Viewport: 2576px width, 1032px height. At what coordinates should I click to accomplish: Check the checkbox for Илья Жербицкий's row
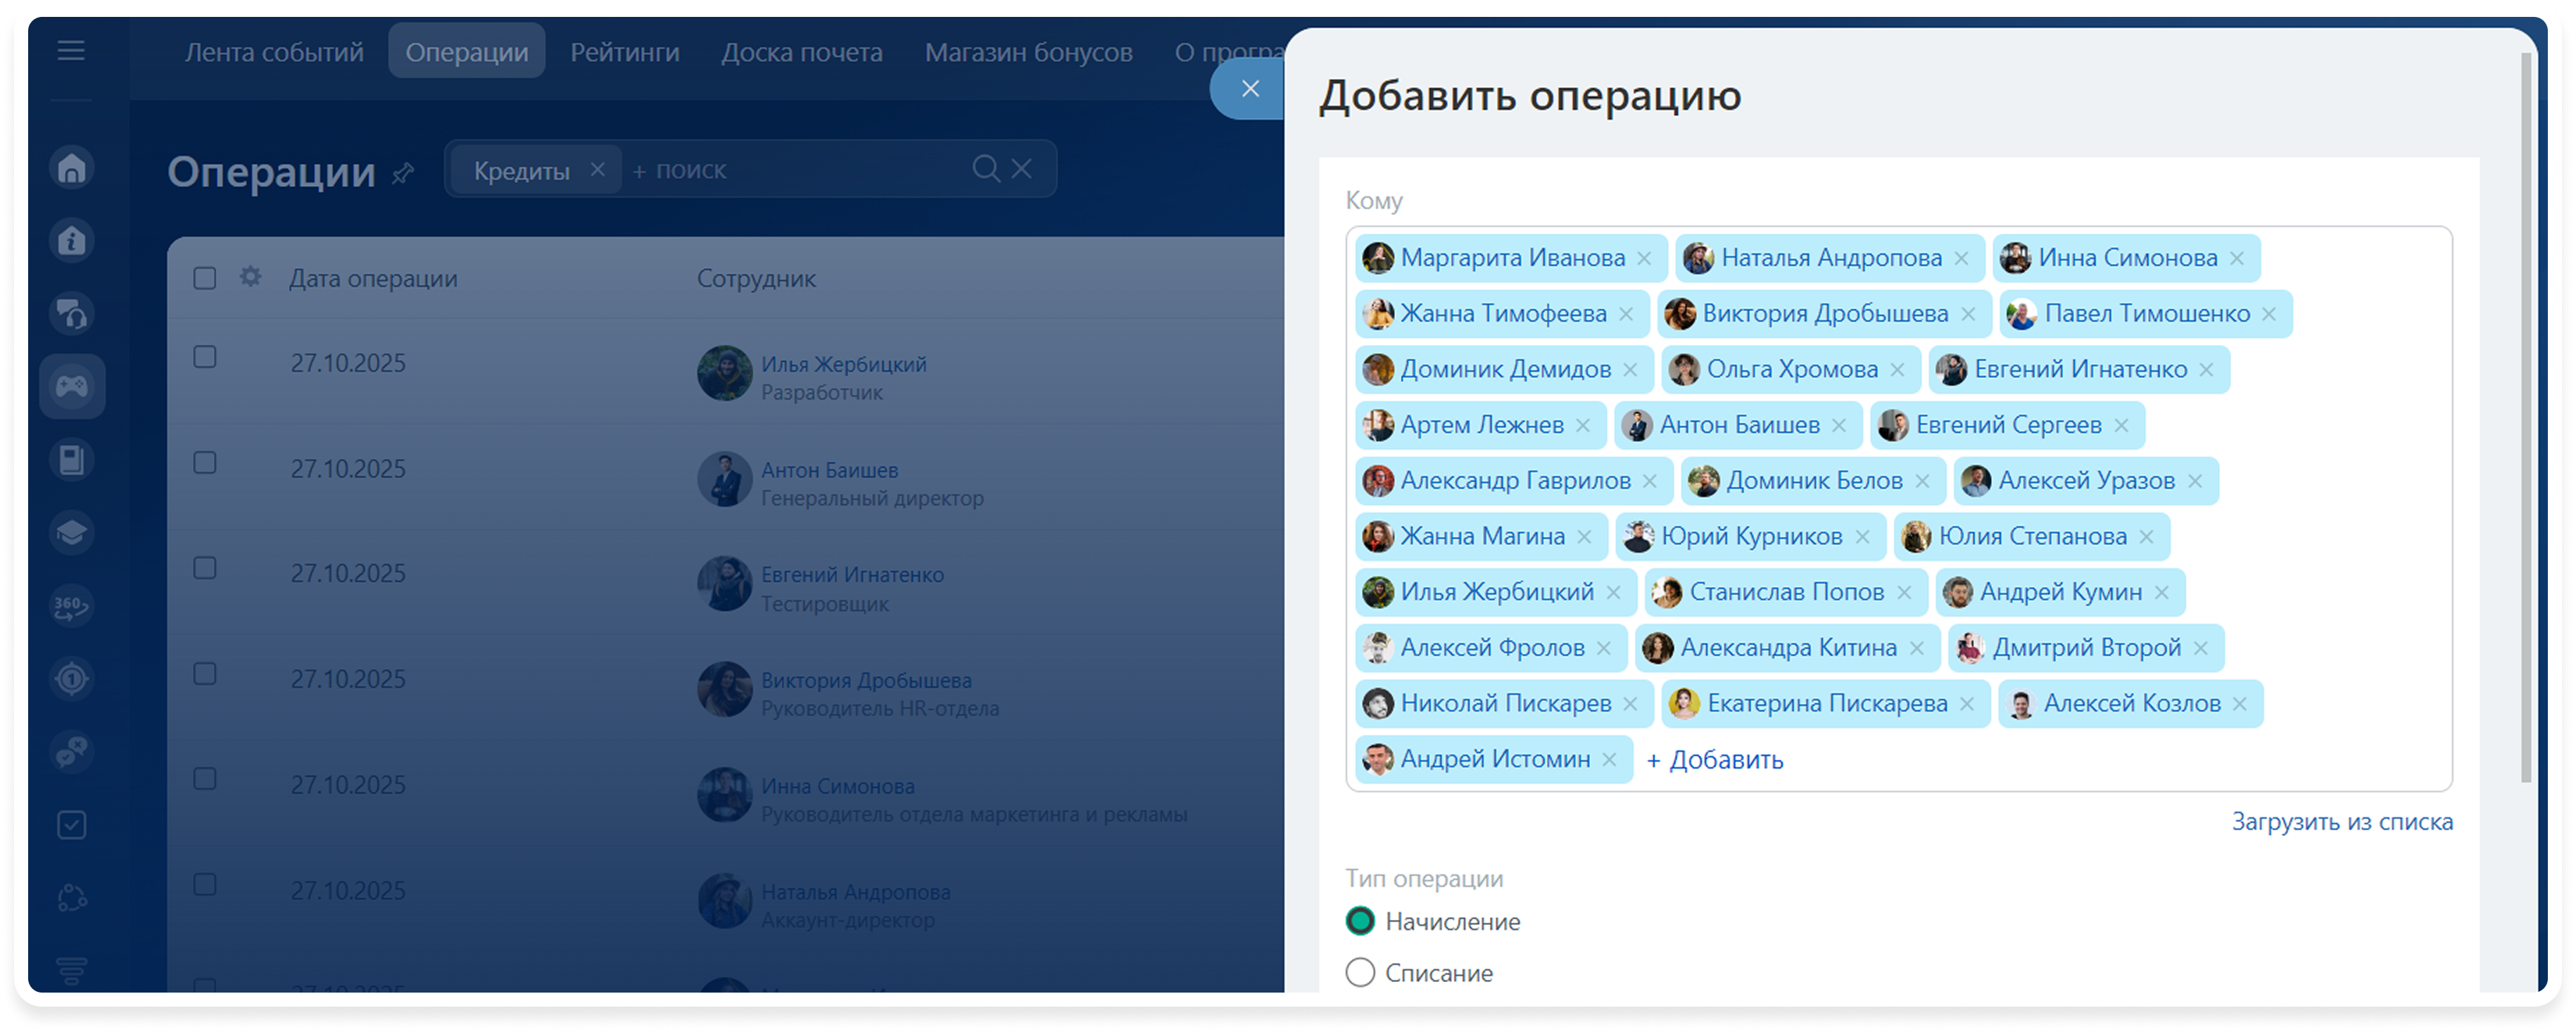point(205,356)
